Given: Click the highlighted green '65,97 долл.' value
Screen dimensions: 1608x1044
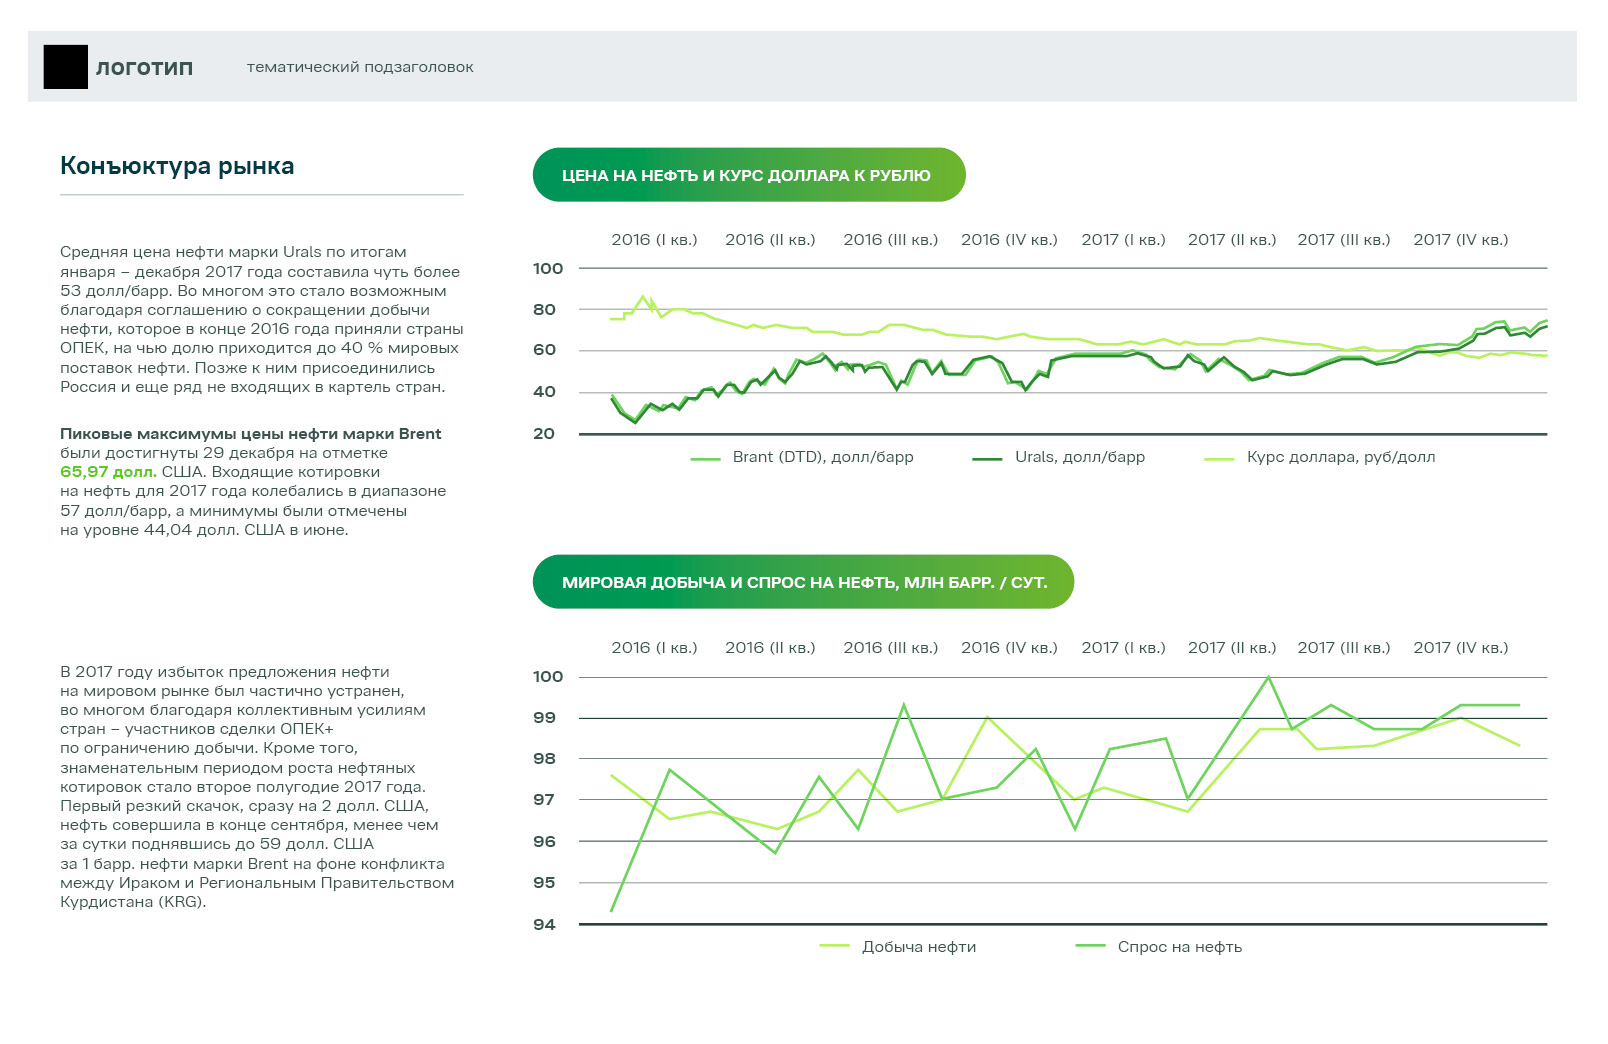Looking at the screenshot, I should coord(108,472).
